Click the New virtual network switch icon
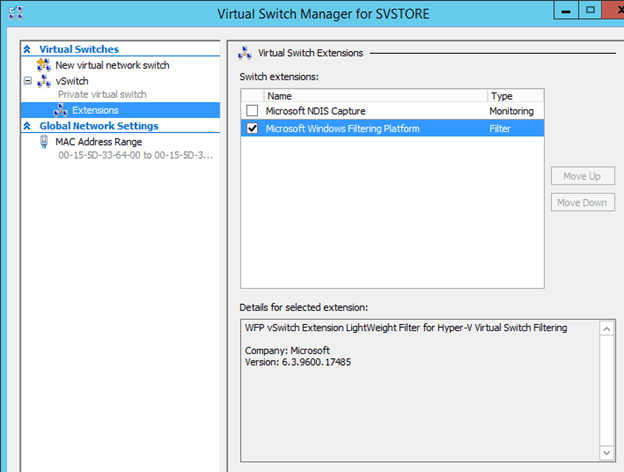624x472 pixels. tap(44, 65)
